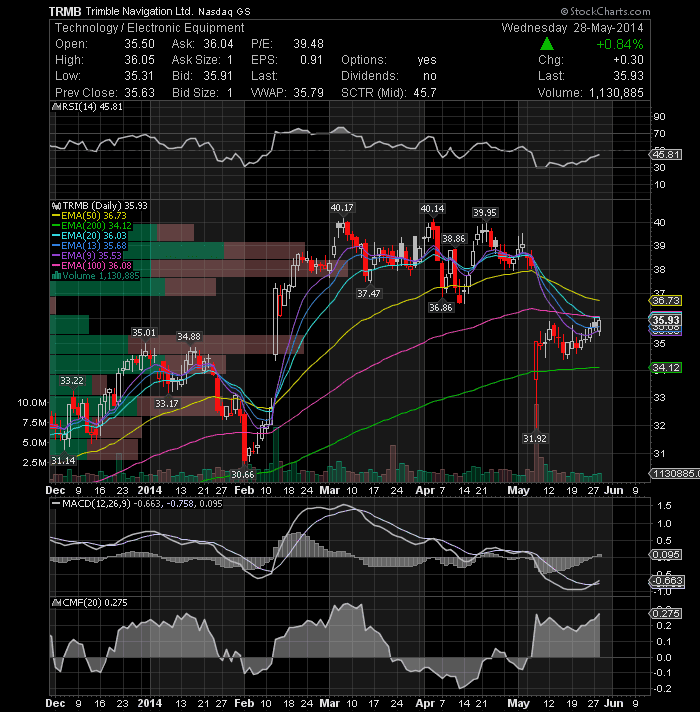The height and width of the screenshot is (712, 700).
Task: Click the 36.73 EMA right-axis price tag
Action: coord(666,301)
